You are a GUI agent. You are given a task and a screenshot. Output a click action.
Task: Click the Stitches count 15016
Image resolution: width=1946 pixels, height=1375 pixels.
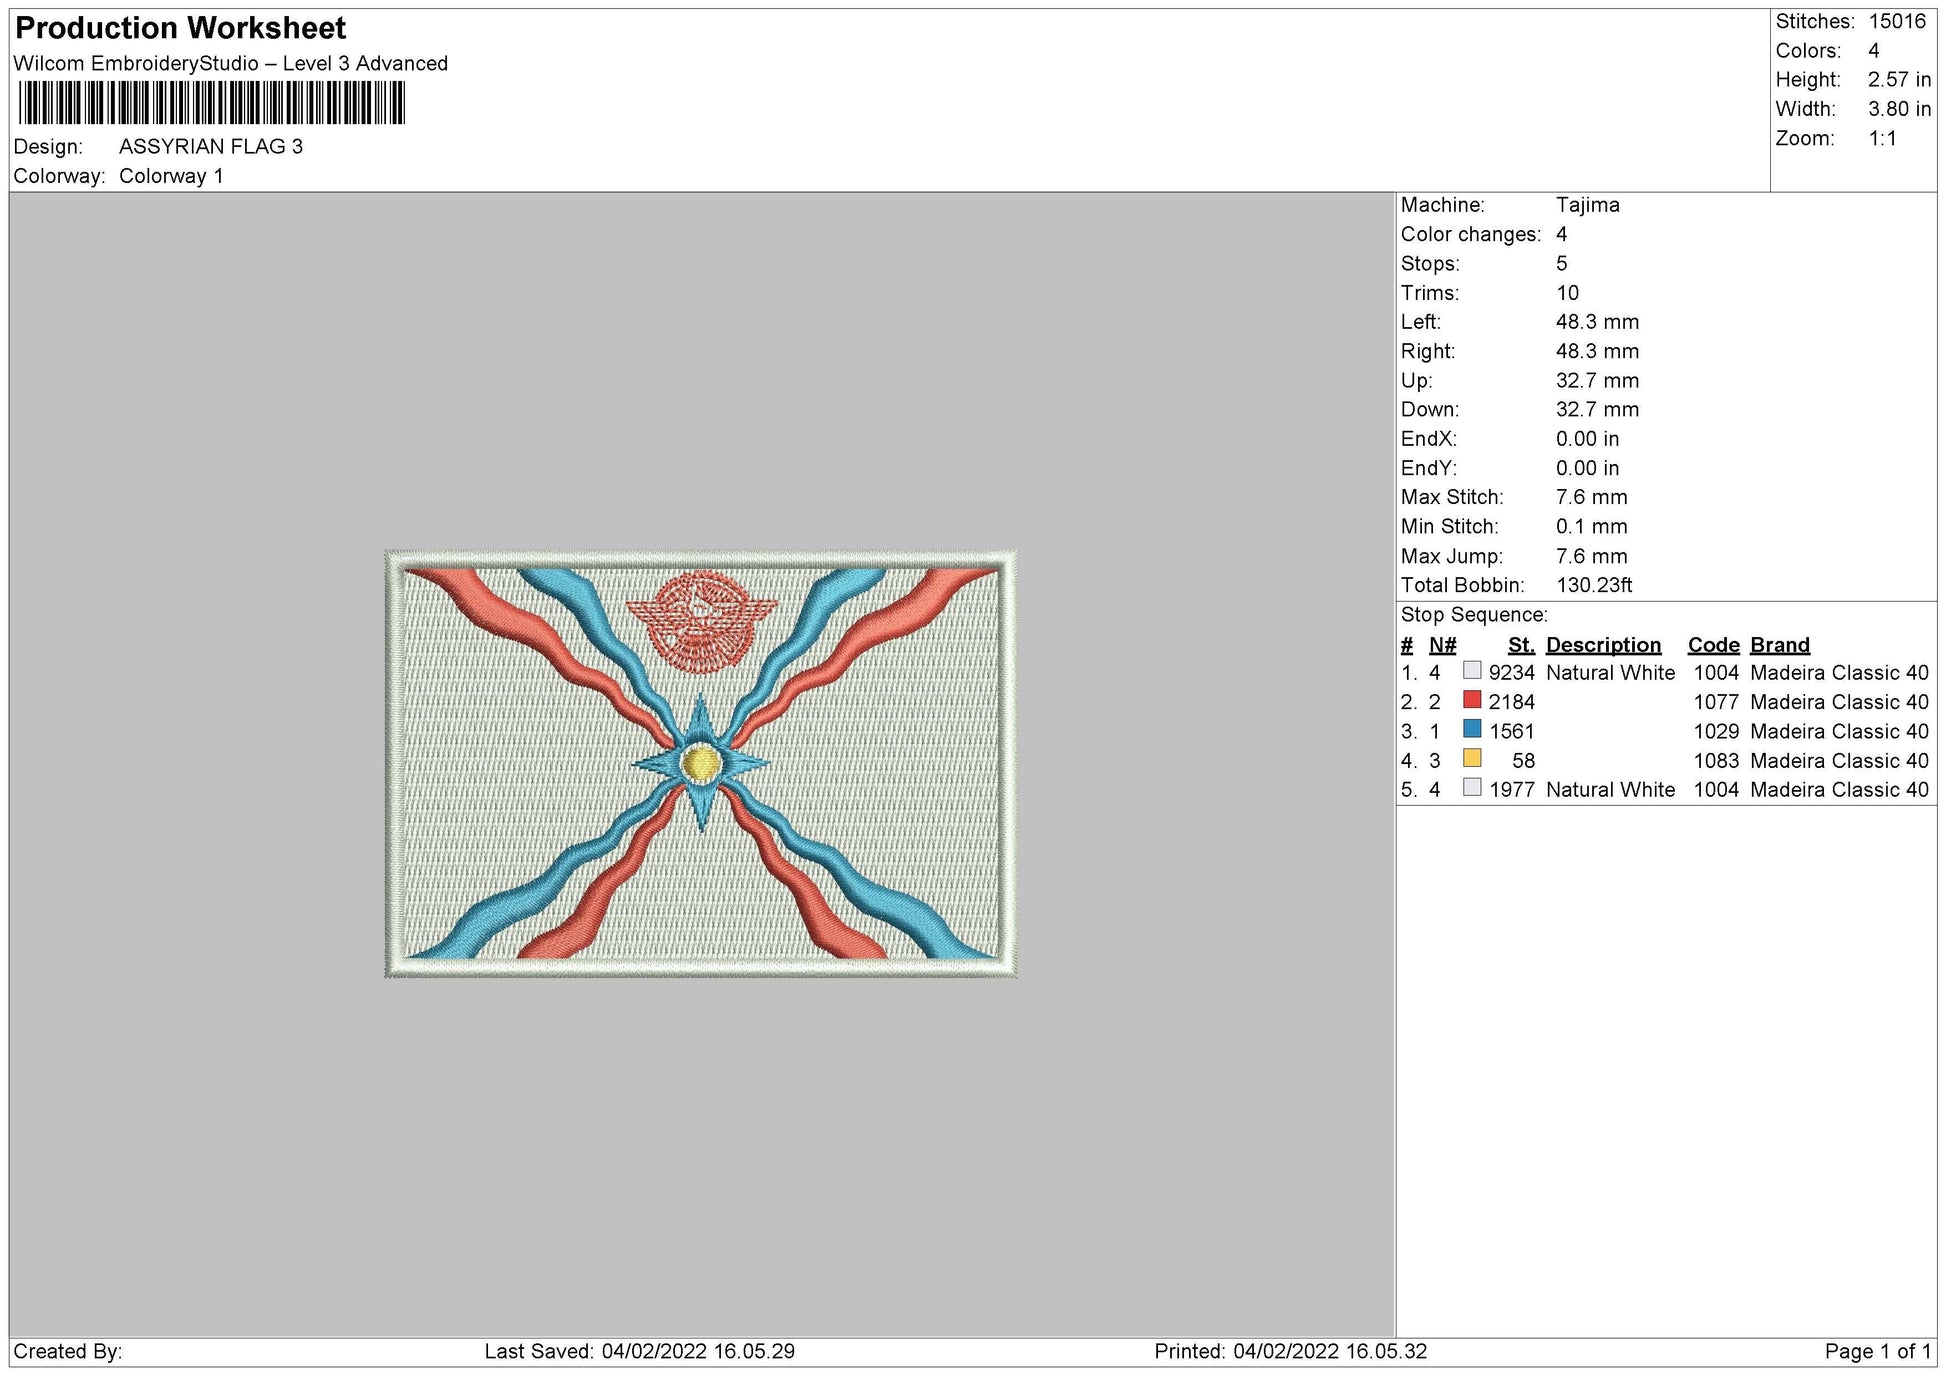click(1896, 21)
